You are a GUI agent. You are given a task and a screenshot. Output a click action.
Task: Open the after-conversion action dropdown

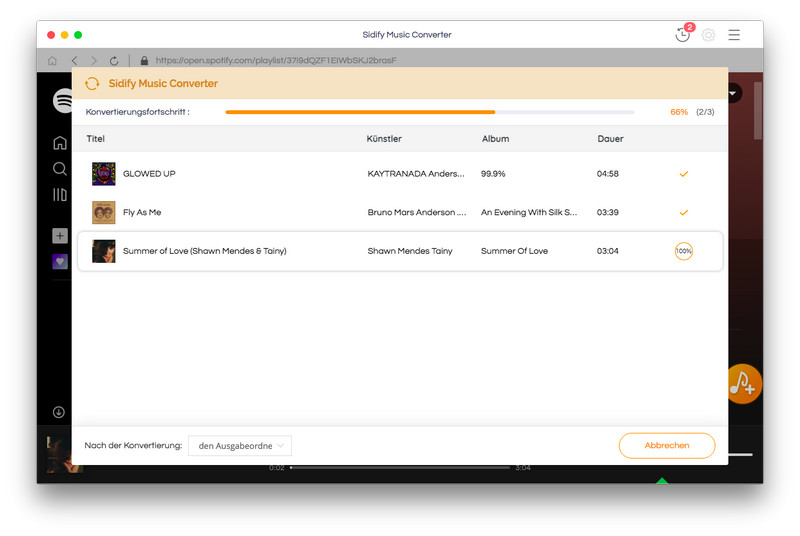pos(240,446)
